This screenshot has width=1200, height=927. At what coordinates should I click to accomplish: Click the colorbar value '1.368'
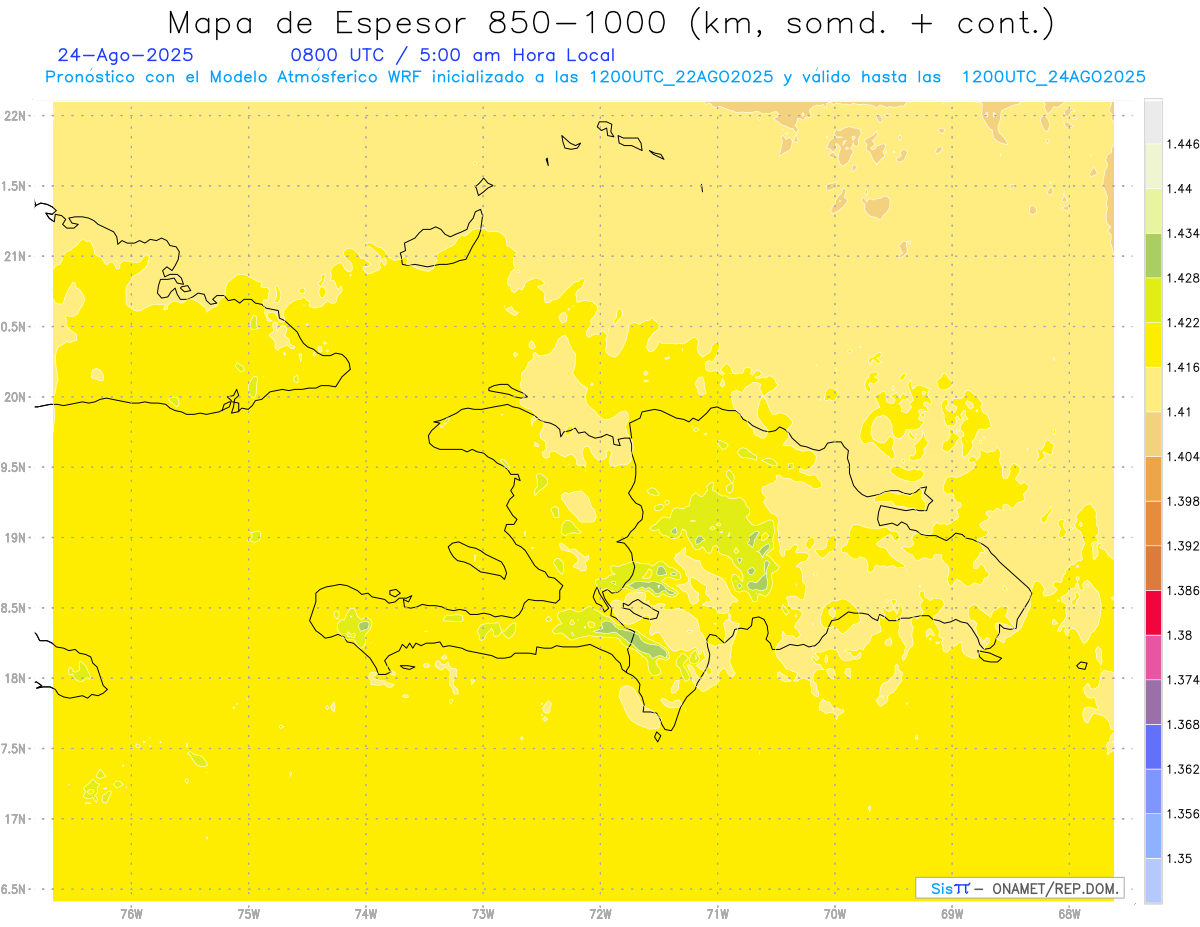point(1183,724)
